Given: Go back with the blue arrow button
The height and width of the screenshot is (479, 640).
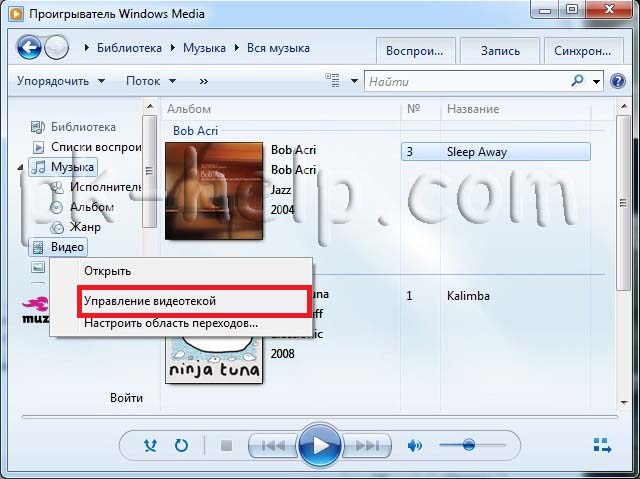Looking at the screenshot, I should 29,48.
